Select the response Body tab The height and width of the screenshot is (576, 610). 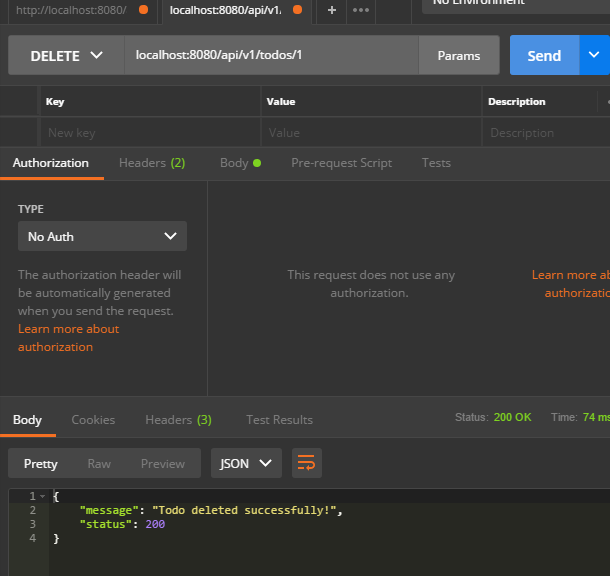(27, 420)
